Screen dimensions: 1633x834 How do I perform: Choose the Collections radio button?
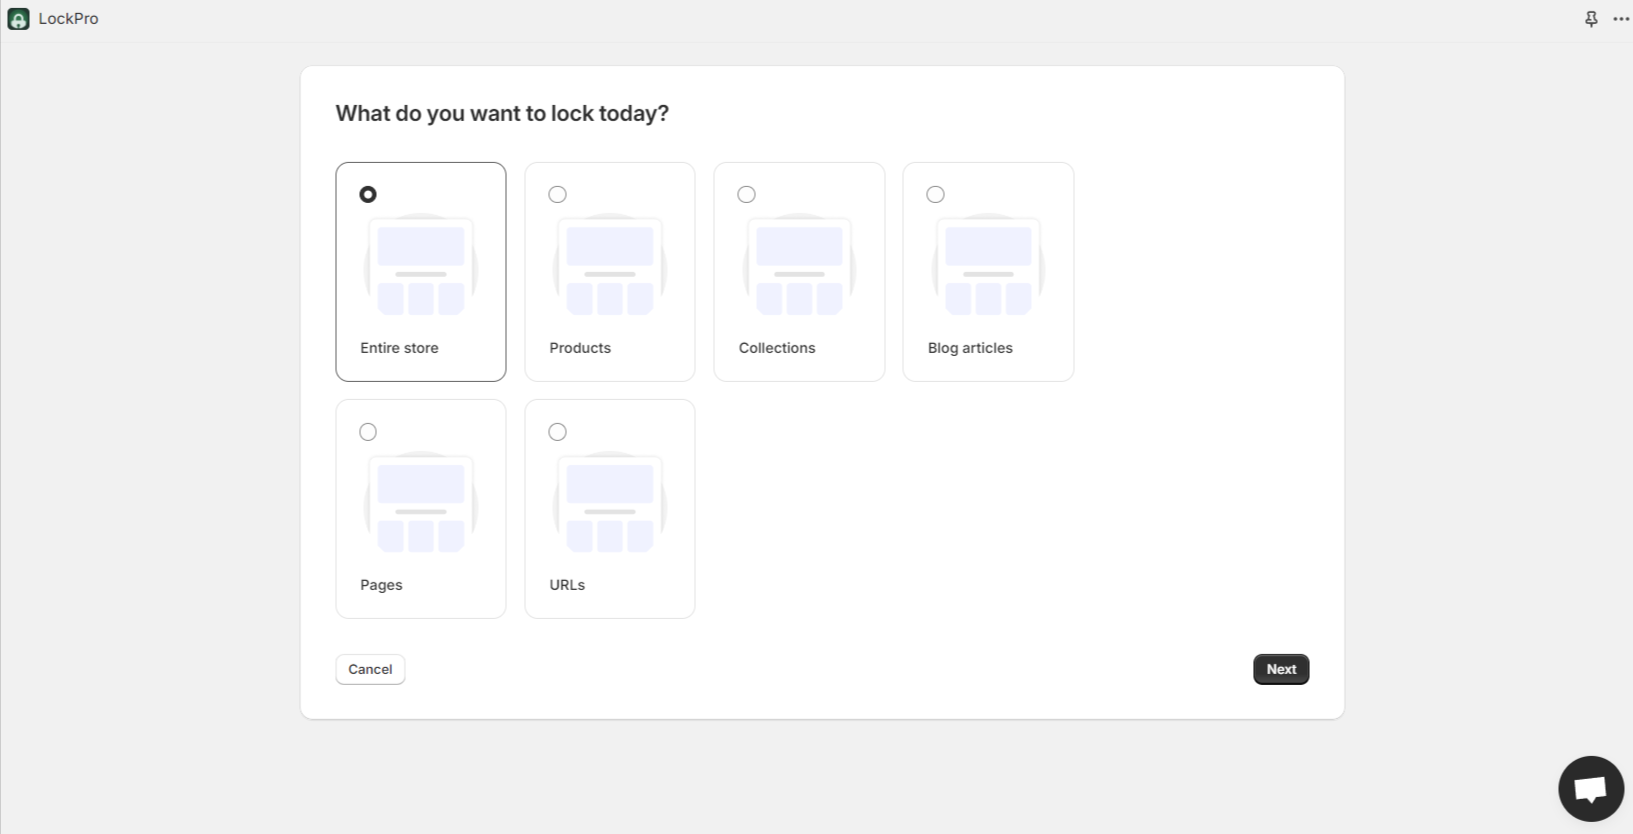pyautogui.click(x=746, y=195)
